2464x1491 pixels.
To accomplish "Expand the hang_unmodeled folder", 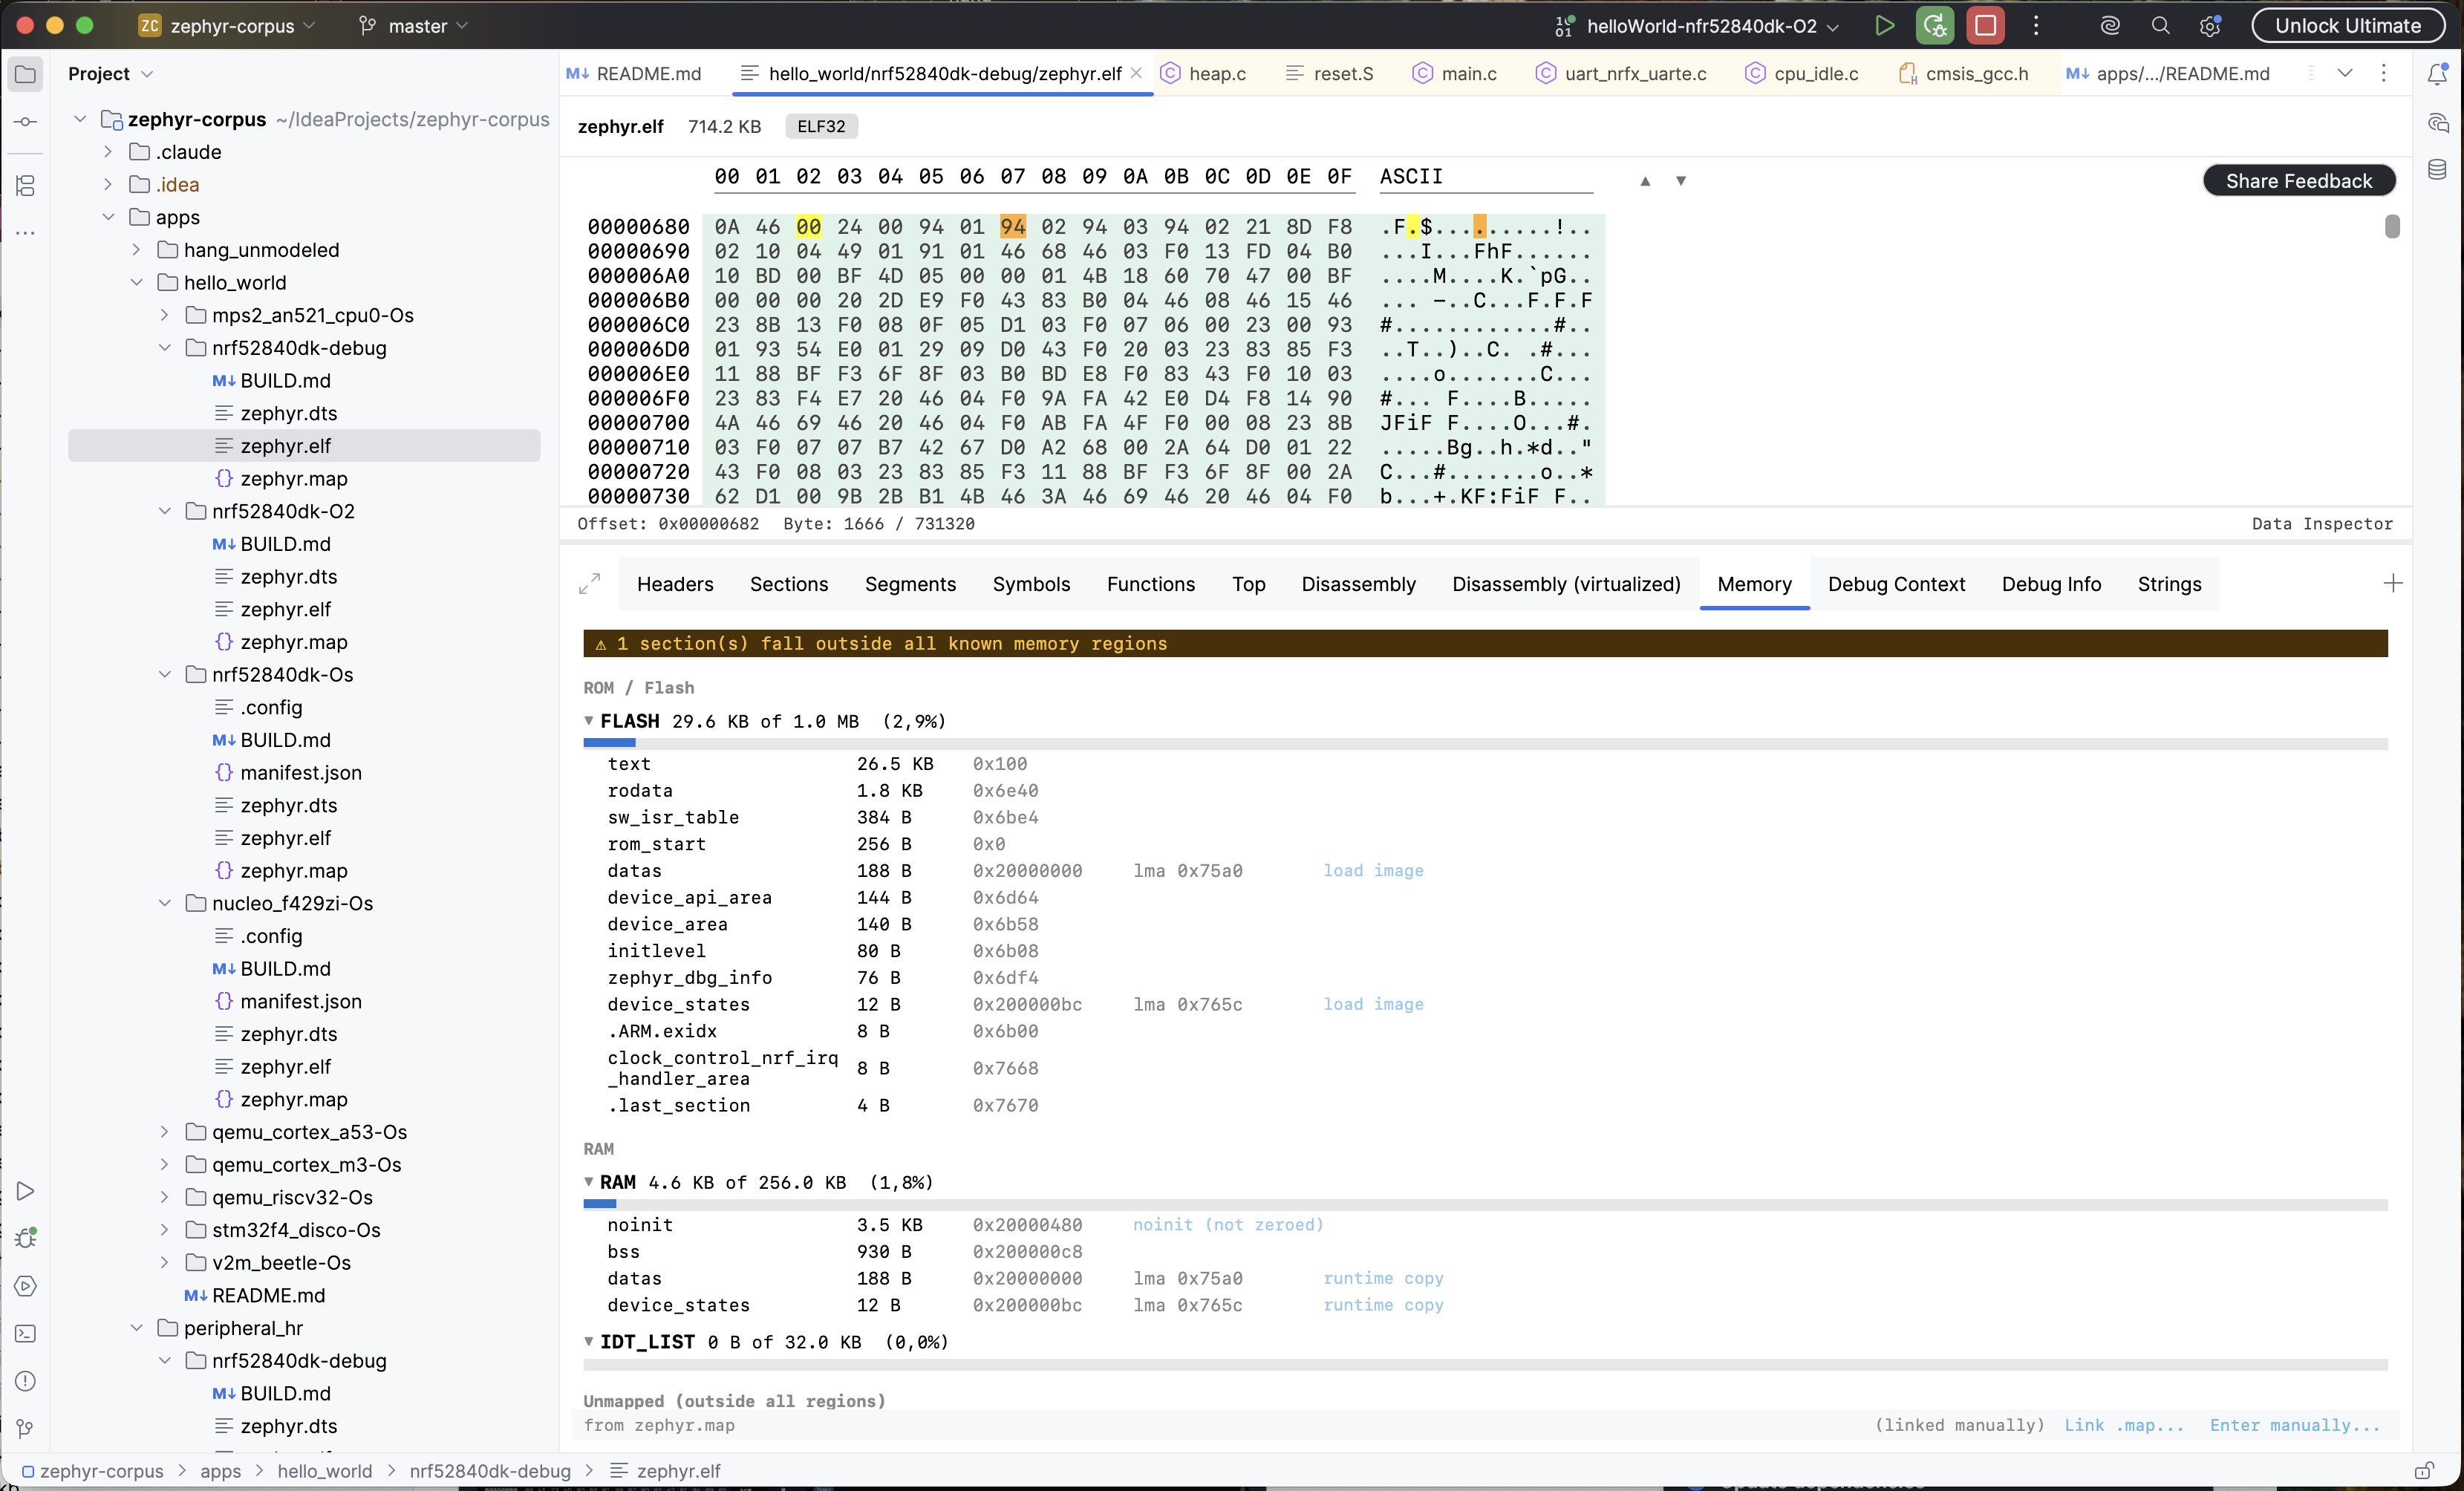I will pos(137,250).
